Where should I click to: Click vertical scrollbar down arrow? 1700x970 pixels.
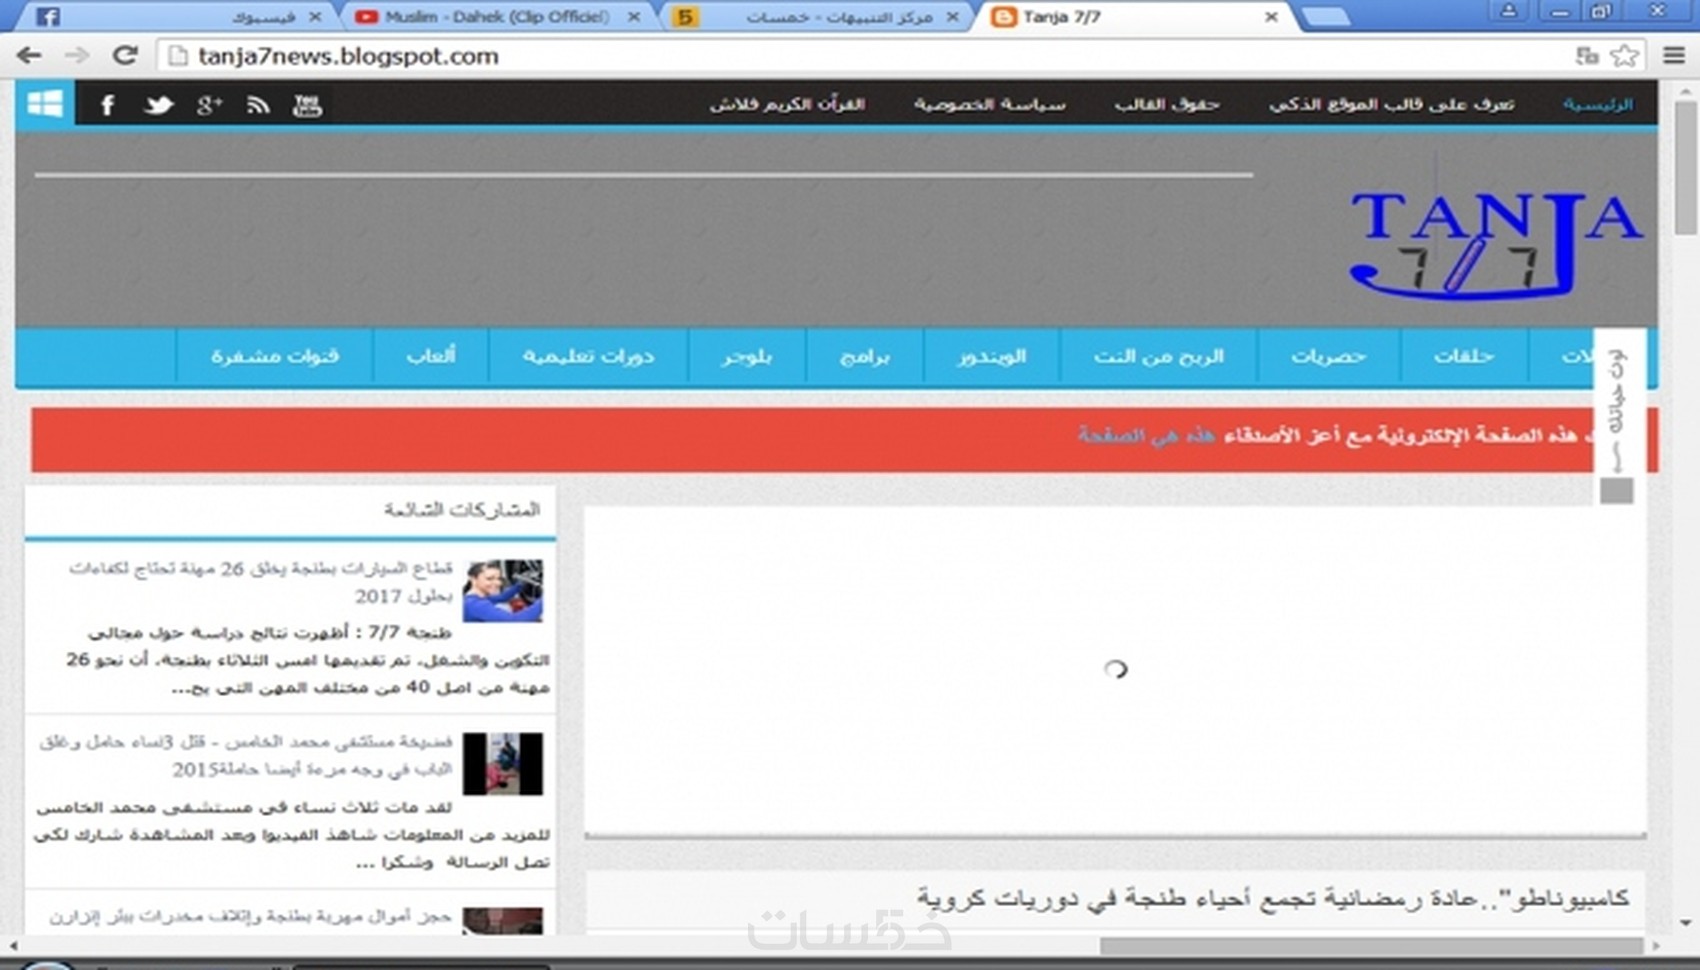(x=1686, y=923)
